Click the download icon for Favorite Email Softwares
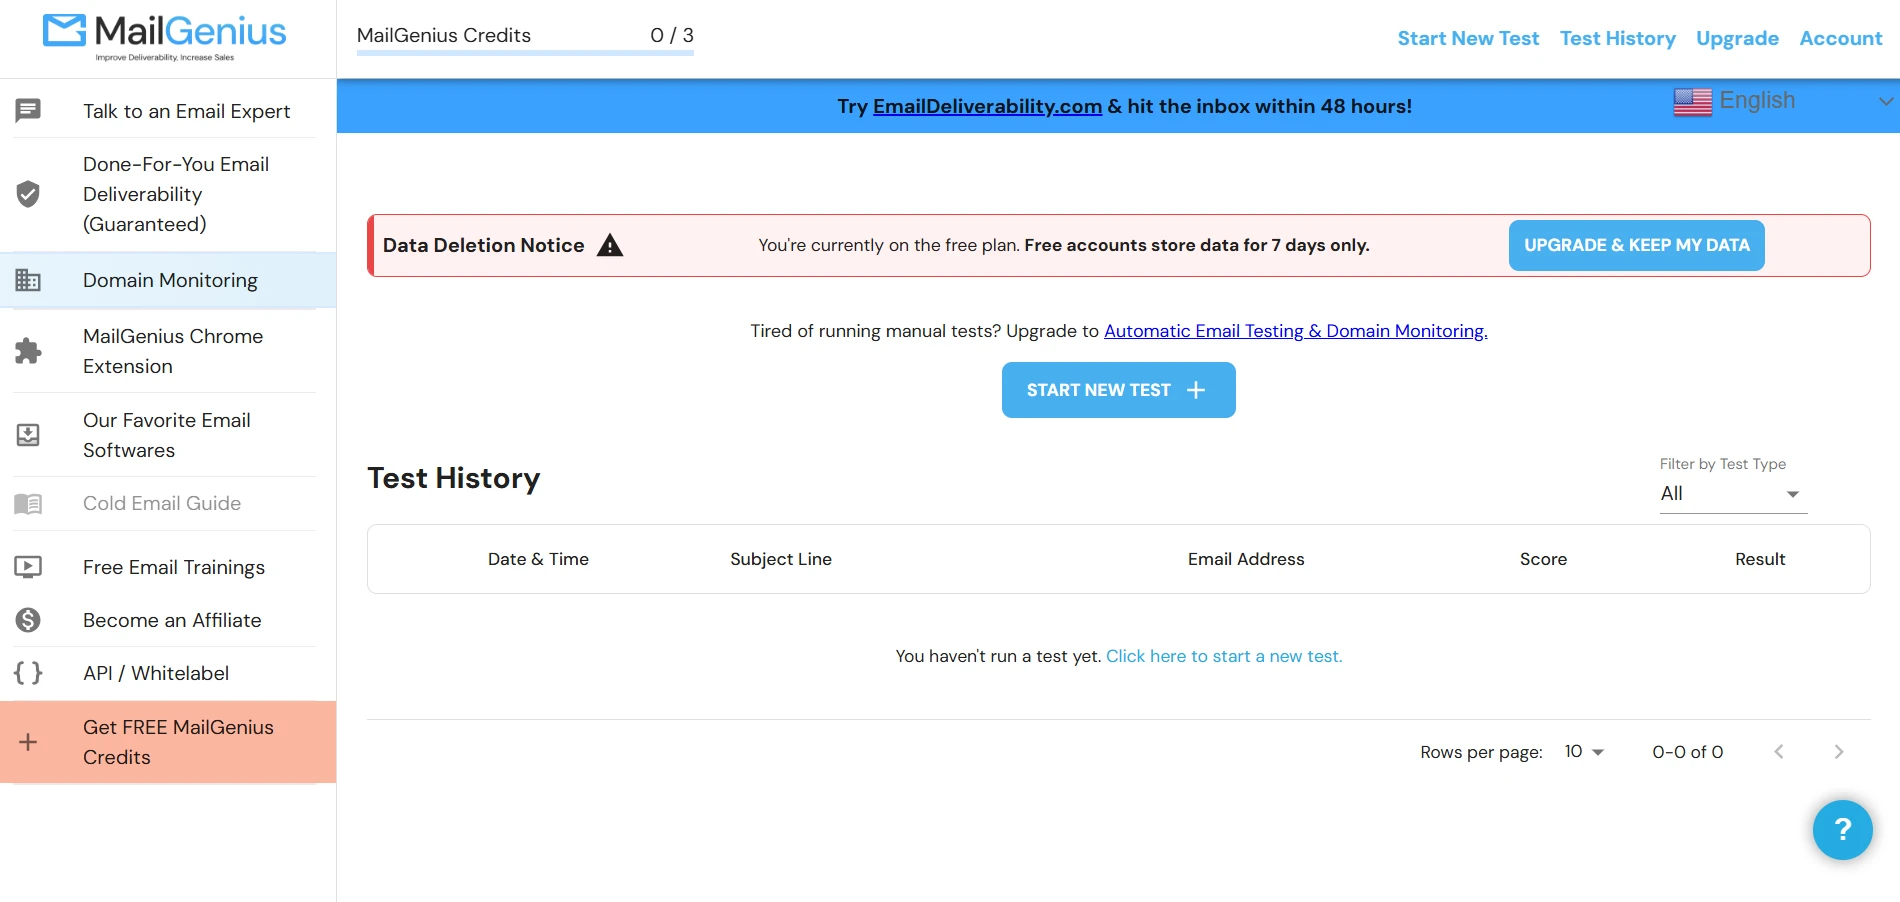Screen dimensions: 1900x902 (x=28, y=435)
